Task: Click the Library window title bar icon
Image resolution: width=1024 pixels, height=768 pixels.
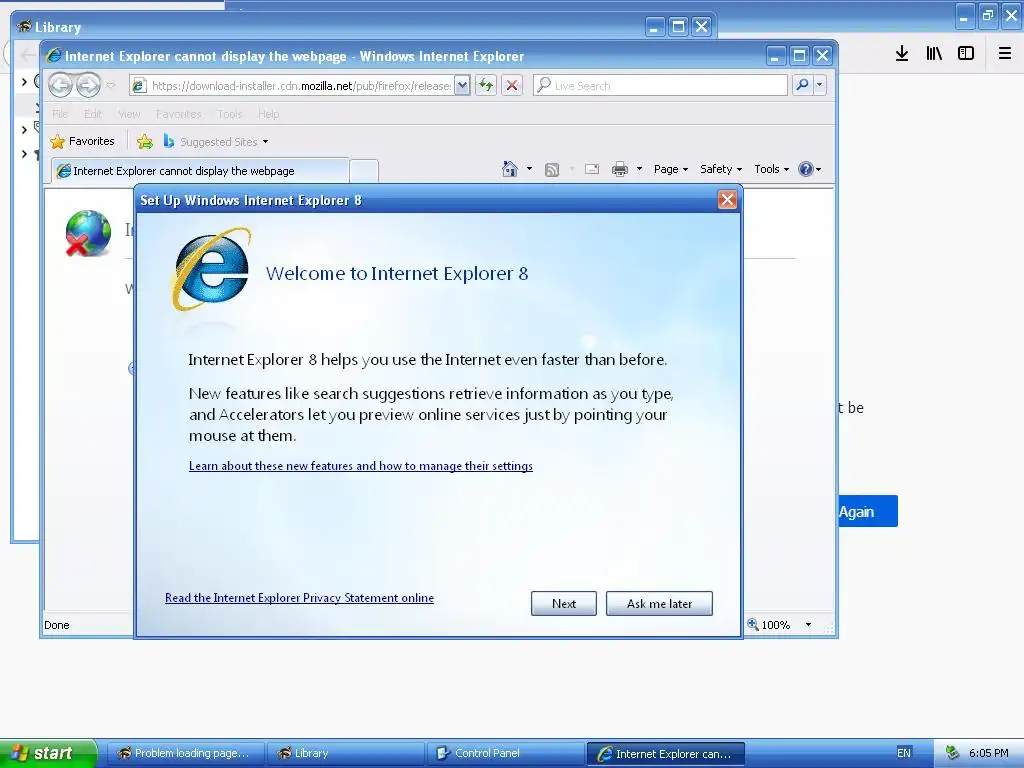Action: pos(24,26)
